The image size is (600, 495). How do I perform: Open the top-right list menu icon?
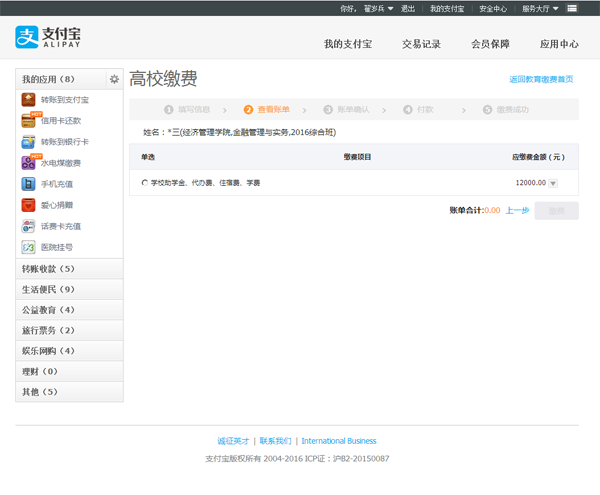pyautogui.click(x=572, y=8)
